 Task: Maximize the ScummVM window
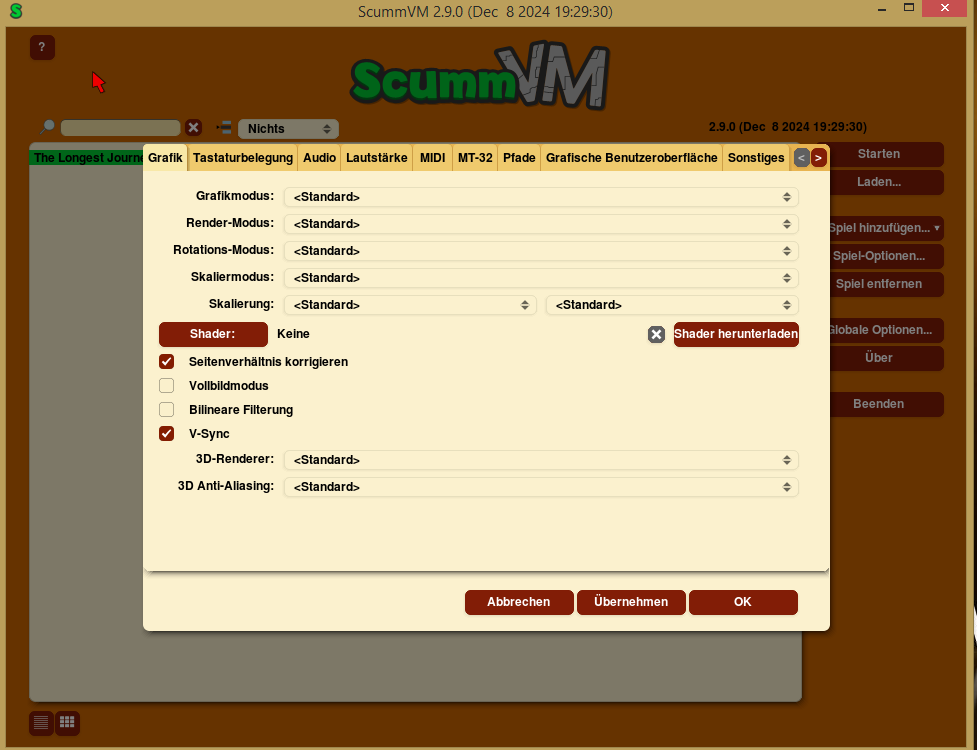[908, 8]
